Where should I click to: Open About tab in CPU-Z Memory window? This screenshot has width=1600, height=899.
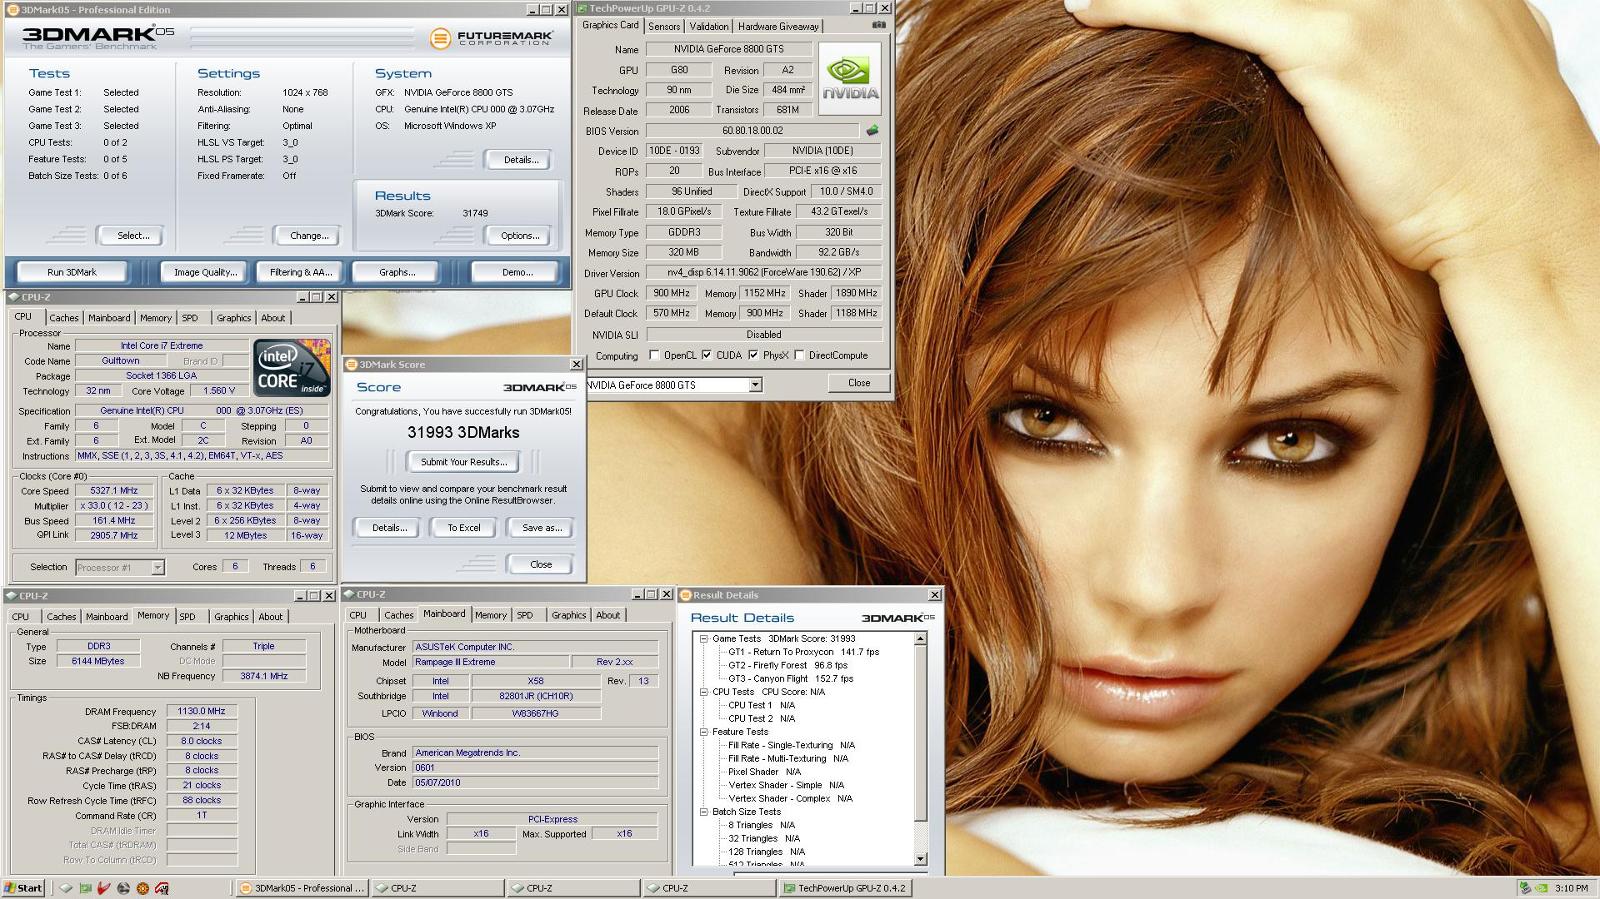271,617
